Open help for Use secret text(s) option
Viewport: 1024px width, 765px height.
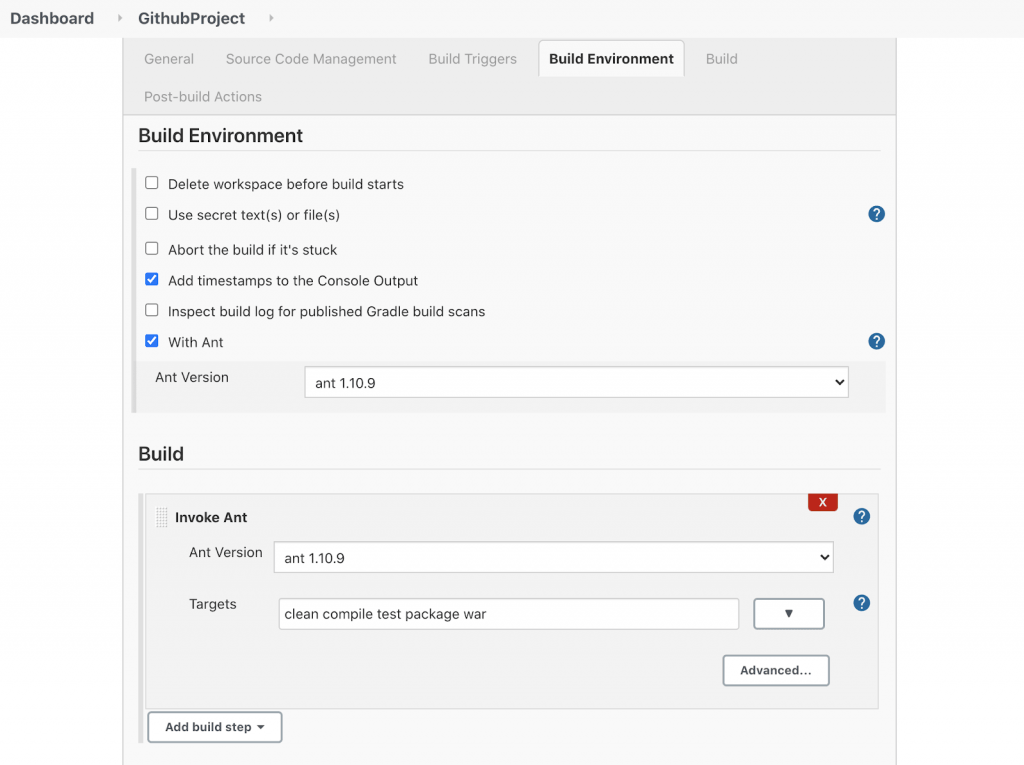[876, 214]
